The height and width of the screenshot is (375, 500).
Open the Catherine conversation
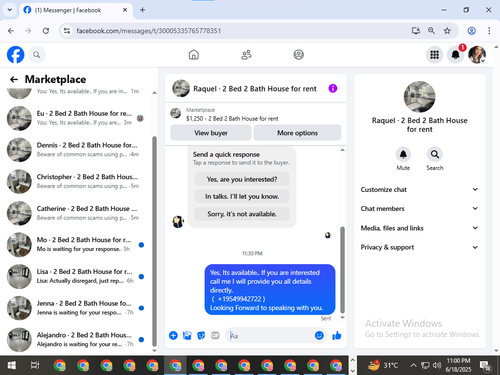tap(77, 213)
